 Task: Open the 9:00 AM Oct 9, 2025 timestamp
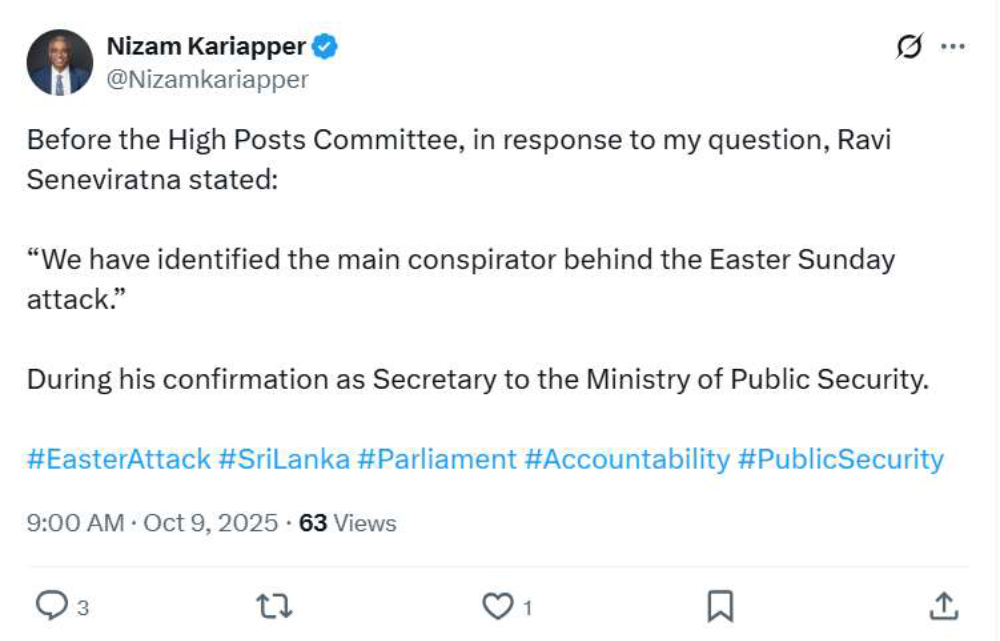[152, 523]
